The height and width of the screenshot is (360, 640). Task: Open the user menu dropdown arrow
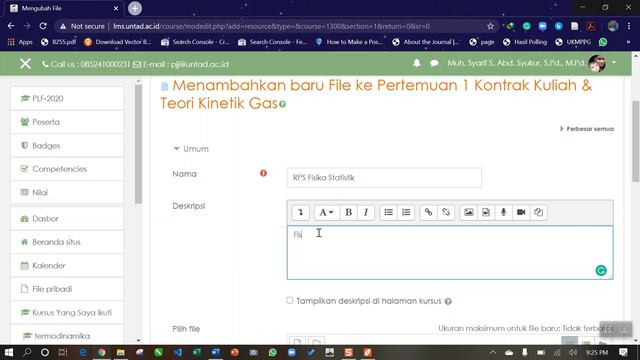point(613,63)
